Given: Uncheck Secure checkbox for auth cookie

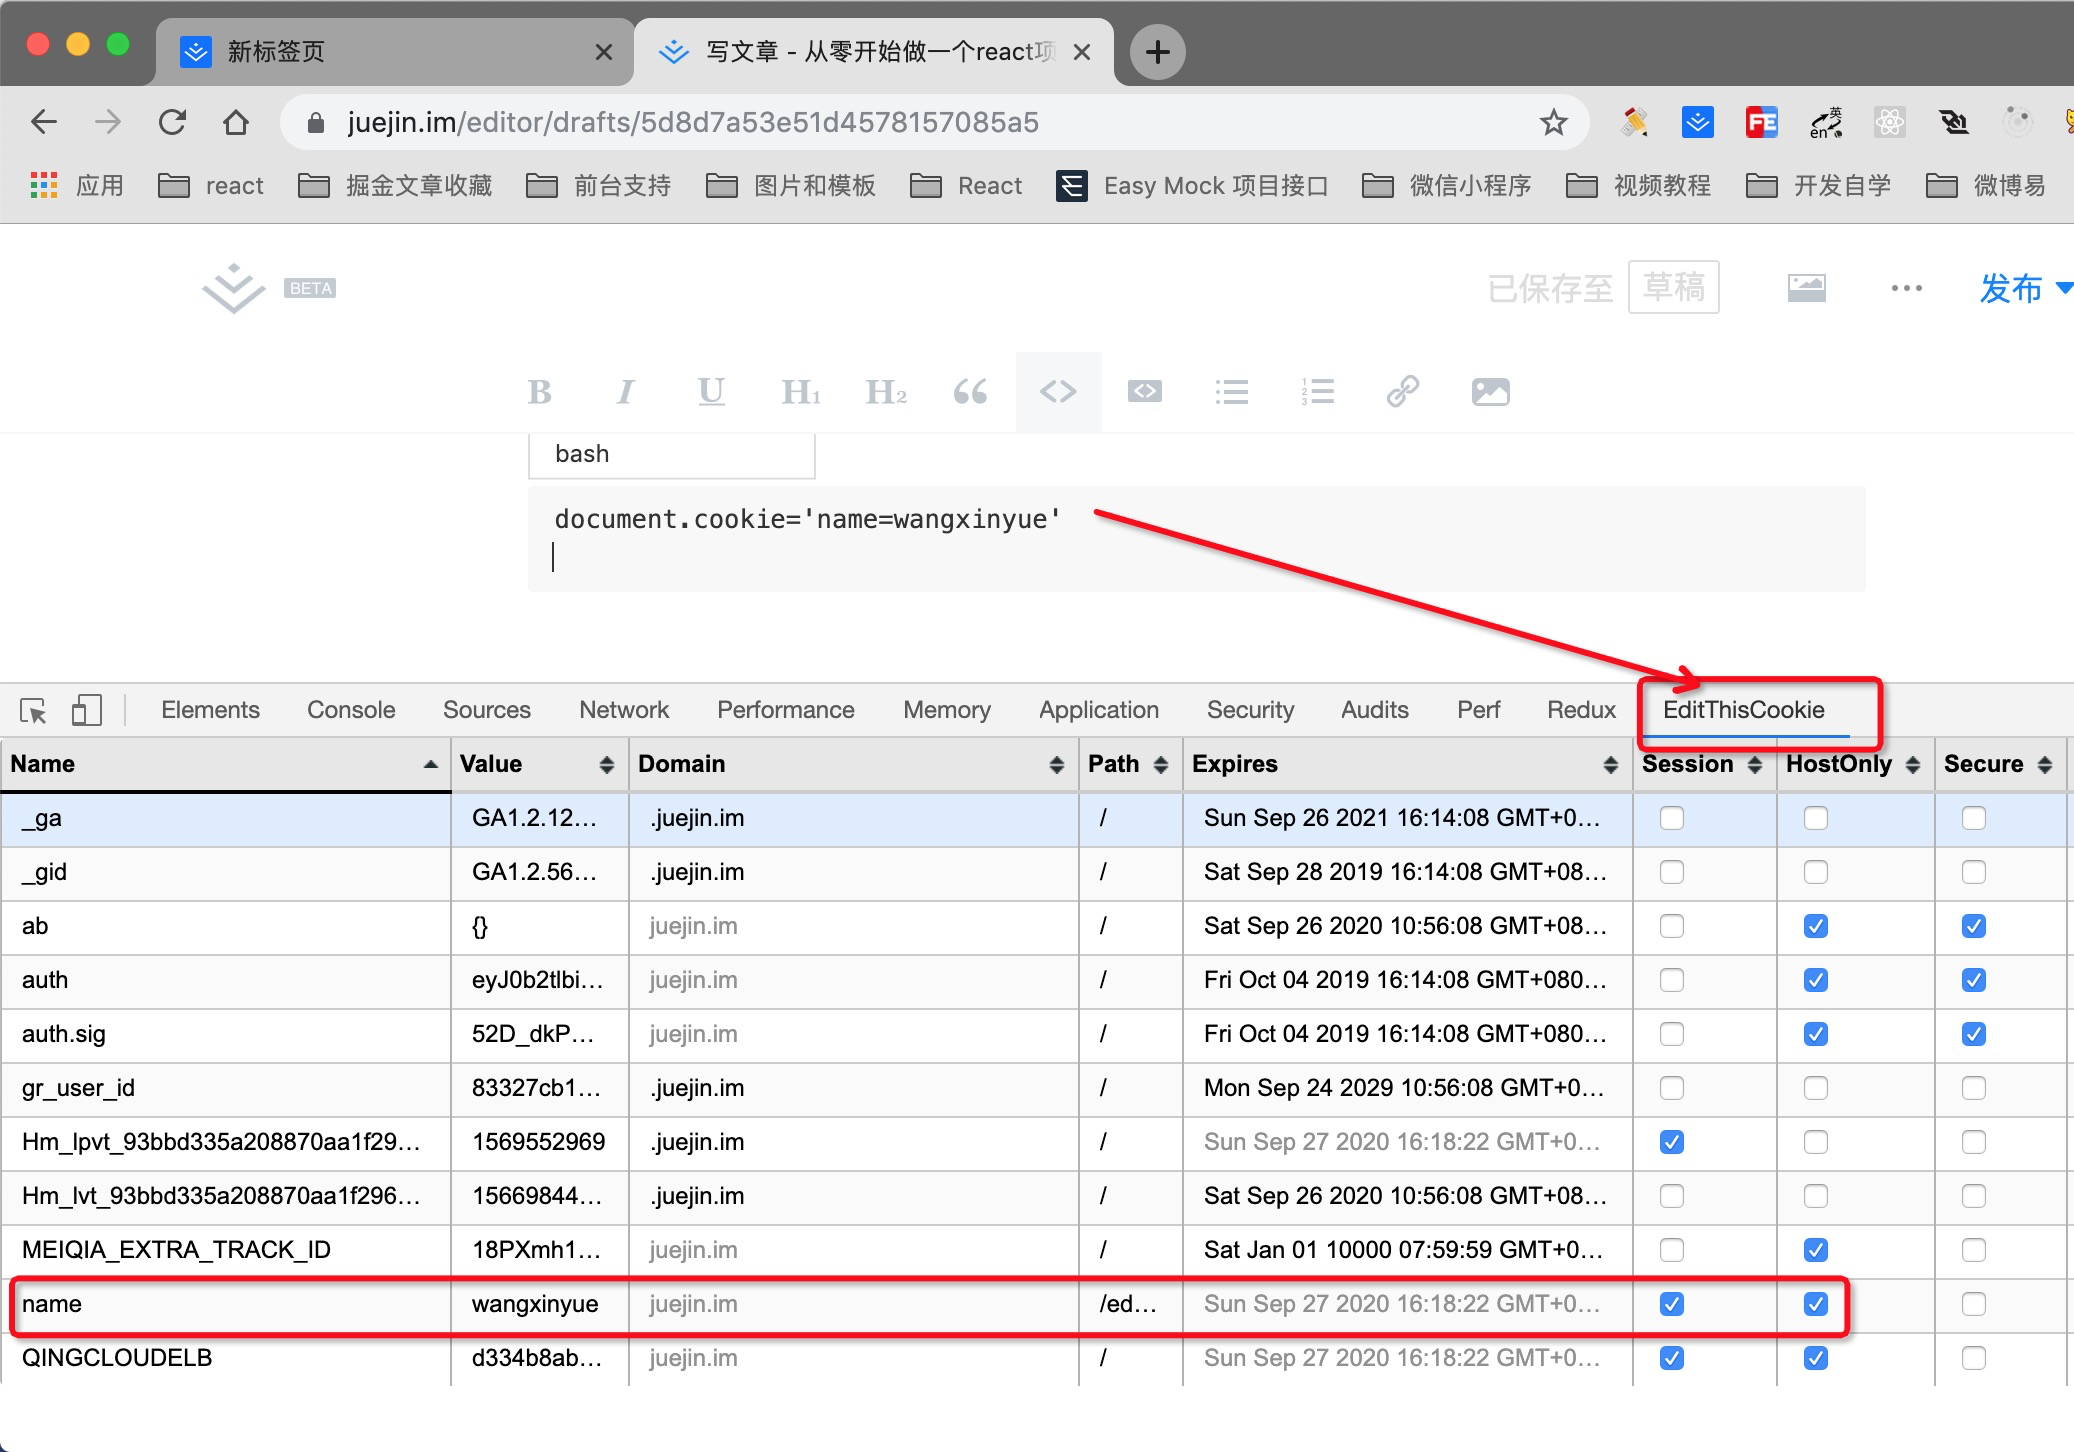Looking at the screenshot, I should 1973,980.
